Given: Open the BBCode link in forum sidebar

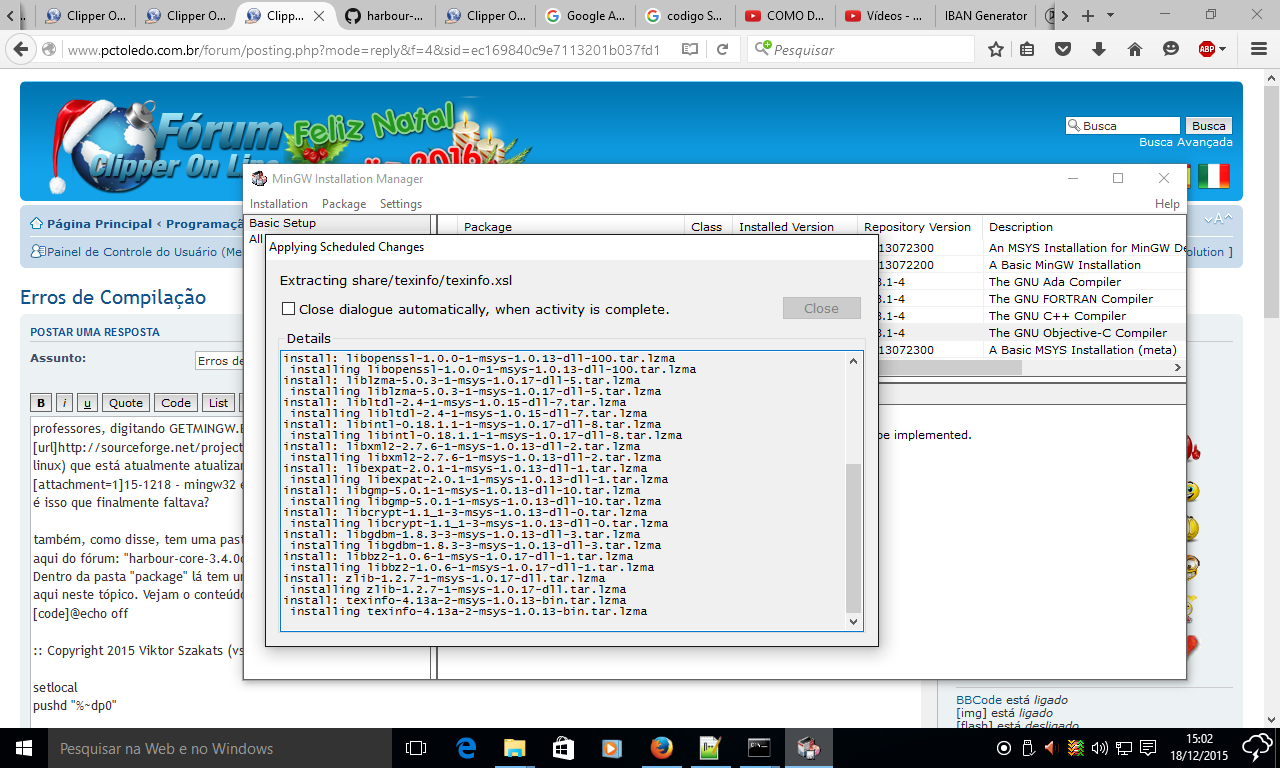Looking at the screenshot, I should pyautogui.click(x=978, y=700).
